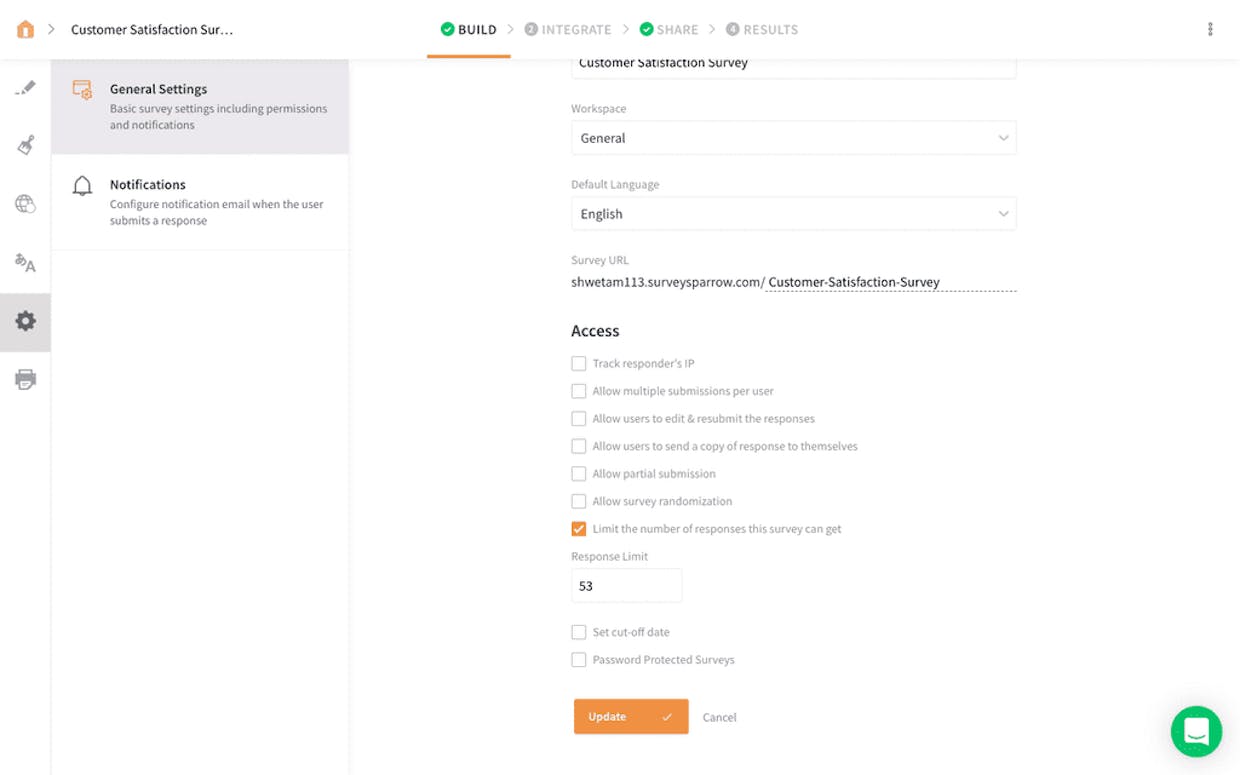Select General Settings in the settings list
This screenshot has width=1240, height=775.
[200, 107]
